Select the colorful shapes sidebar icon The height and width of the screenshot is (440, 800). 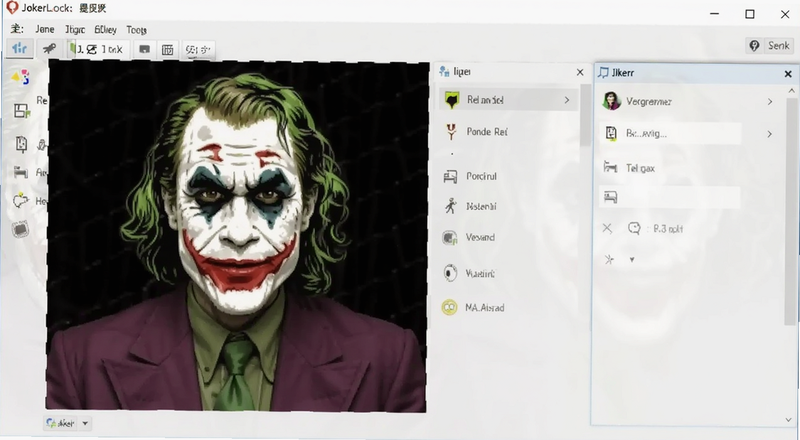point(20,77)
